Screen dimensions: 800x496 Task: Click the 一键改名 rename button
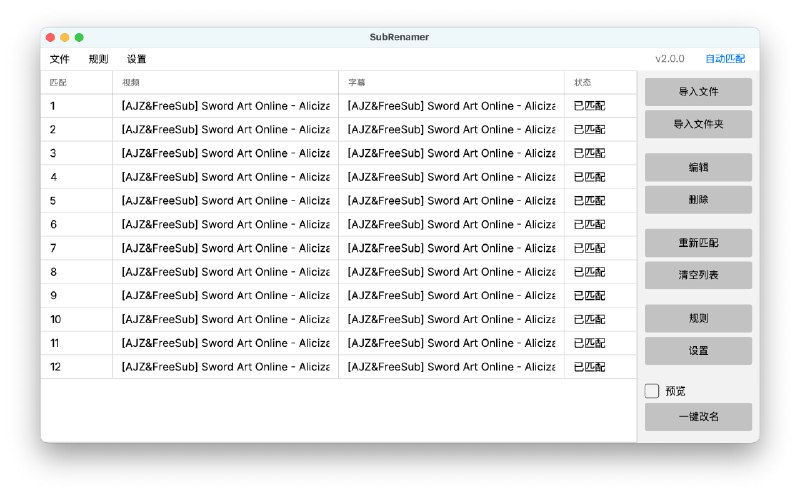point(698,417)
